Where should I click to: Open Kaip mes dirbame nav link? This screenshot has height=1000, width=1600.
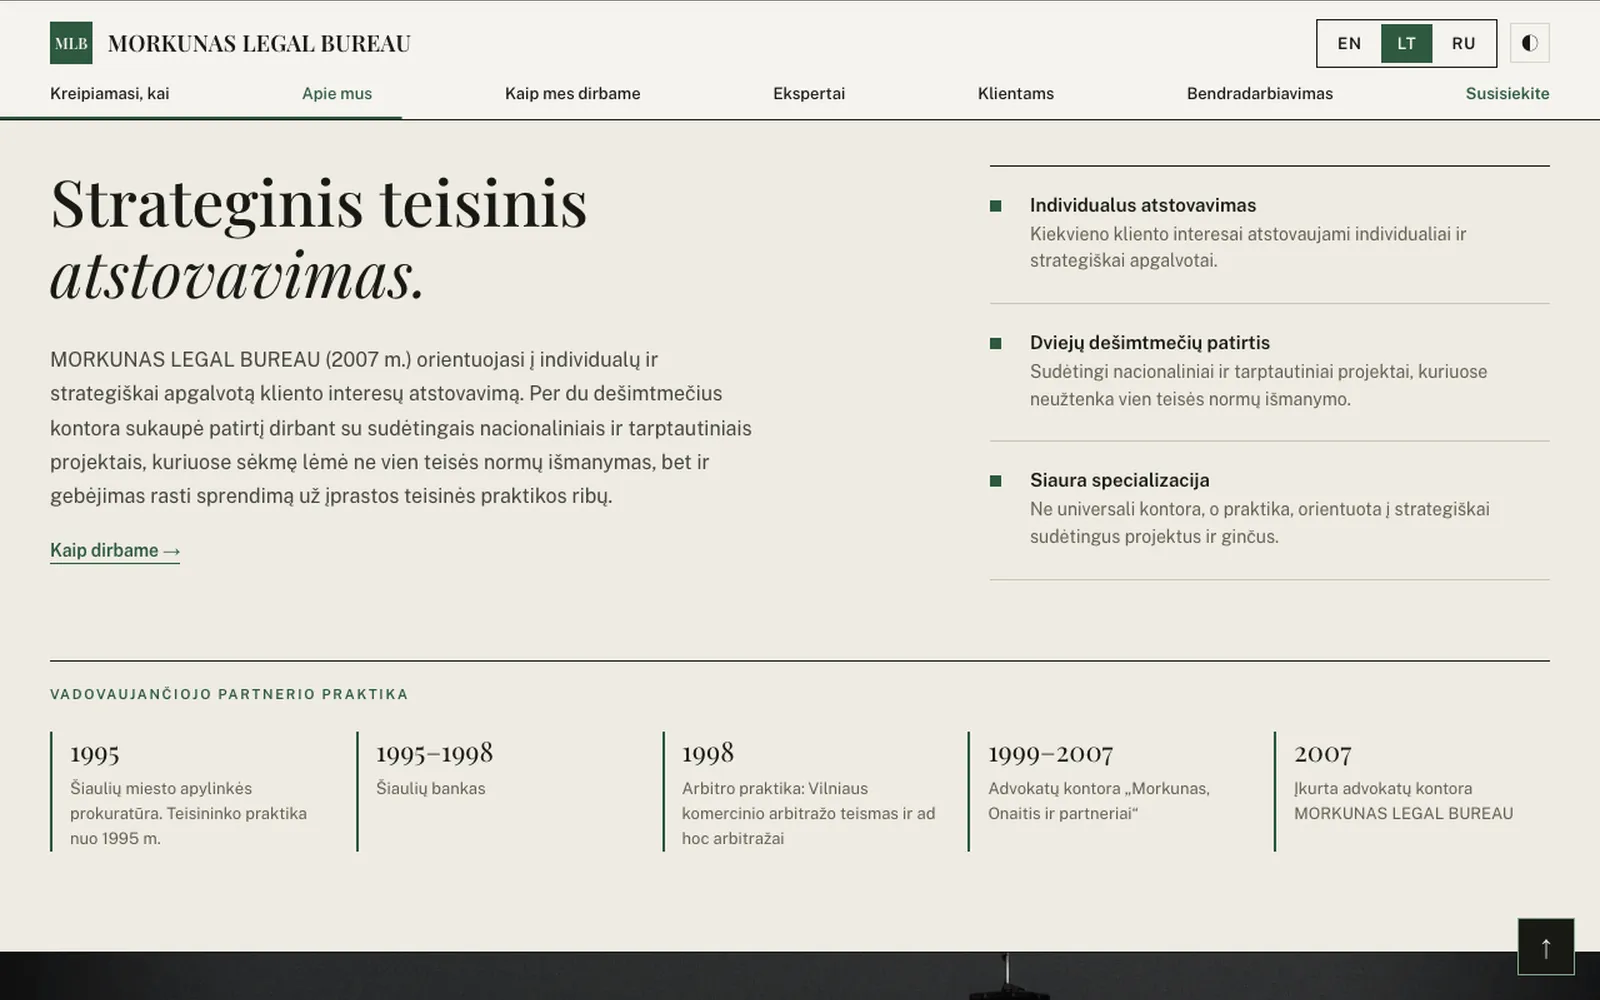point(572,93)
